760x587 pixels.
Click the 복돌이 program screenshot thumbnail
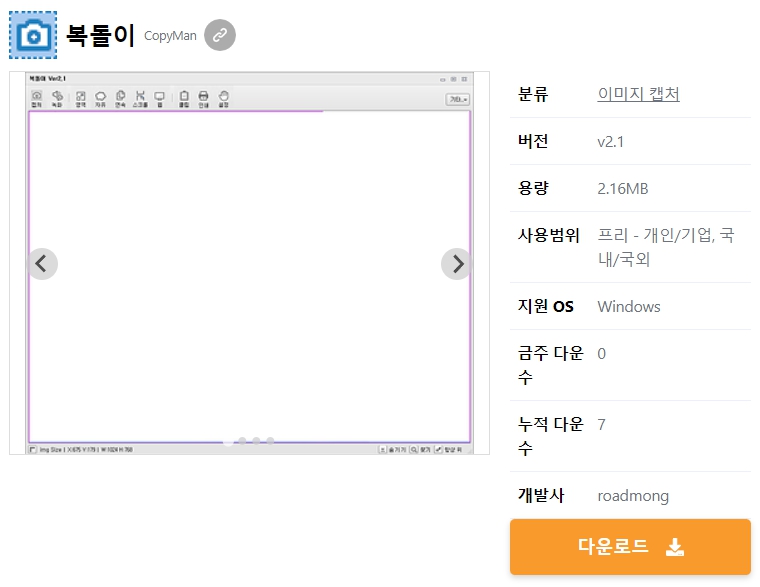tap(249, 263)
